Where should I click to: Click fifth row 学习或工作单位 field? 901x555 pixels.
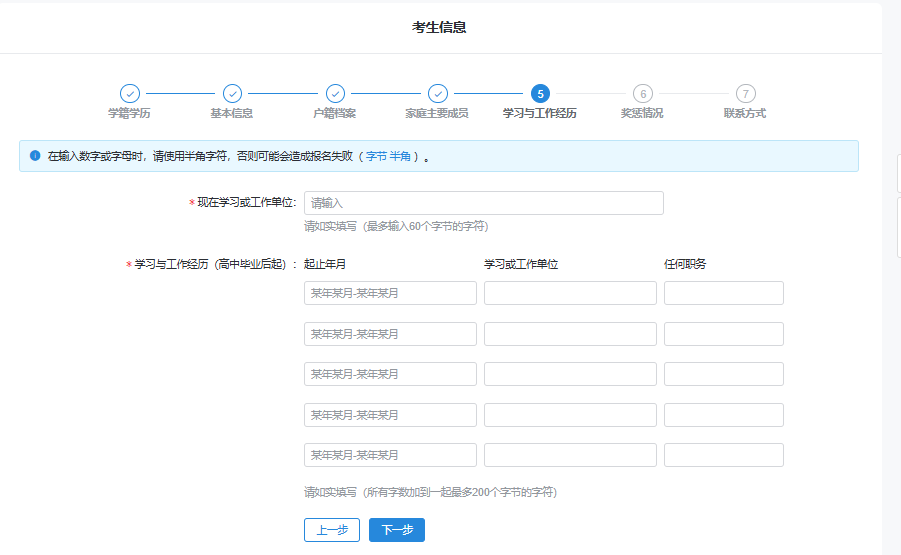[570, 455]
